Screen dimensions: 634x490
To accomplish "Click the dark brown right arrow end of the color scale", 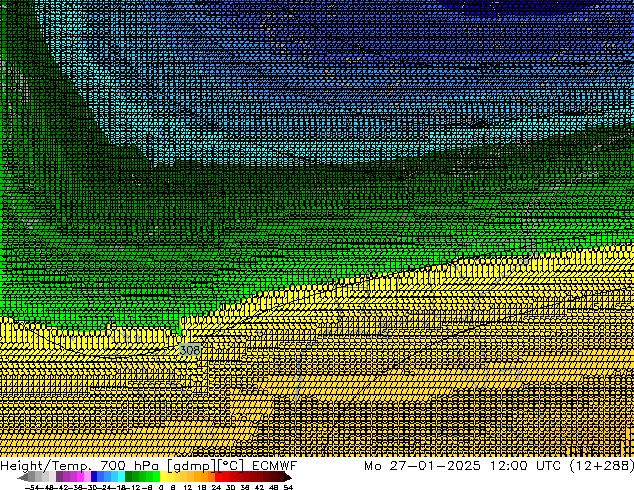I will [x=288, y=477].
